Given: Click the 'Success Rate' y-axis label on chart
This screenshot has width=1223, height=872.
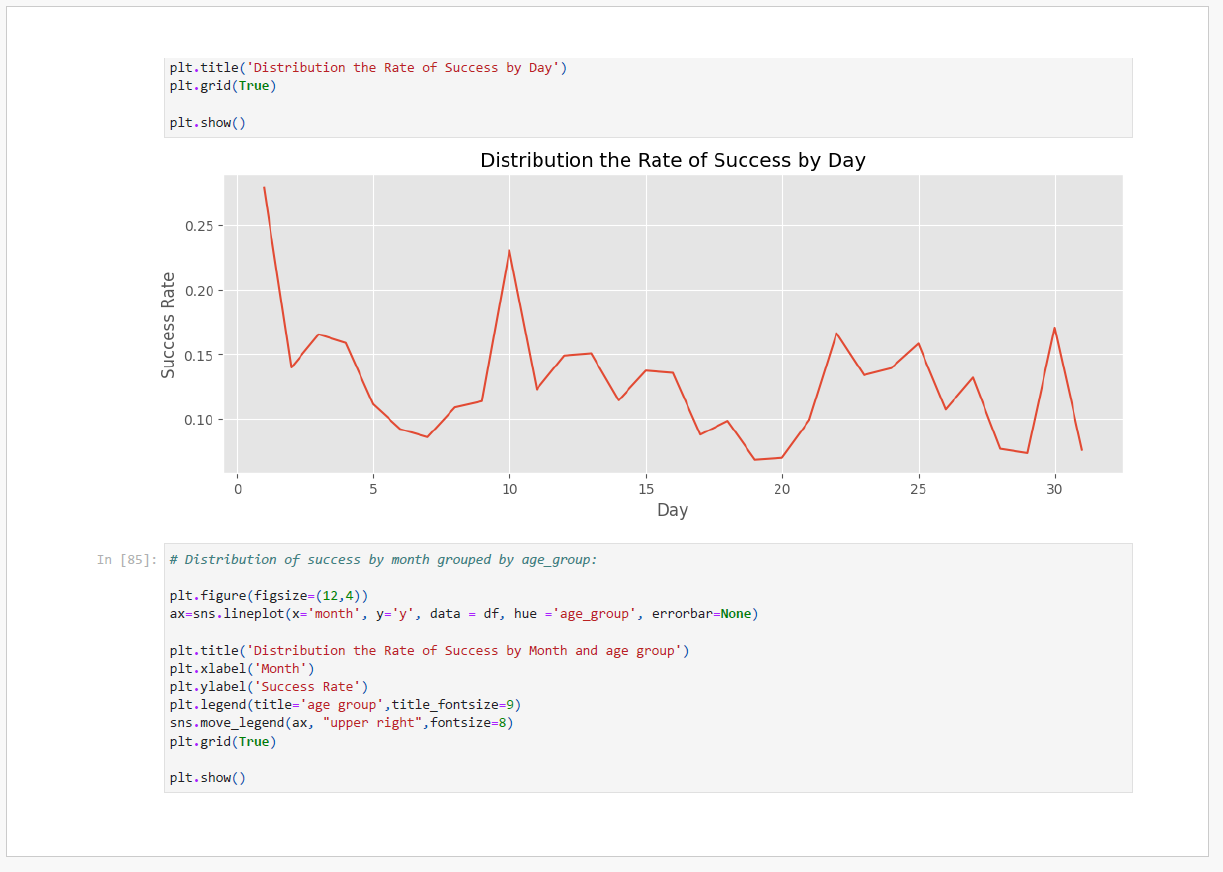Looking at the screenshot, I should [x=169, y=325].
